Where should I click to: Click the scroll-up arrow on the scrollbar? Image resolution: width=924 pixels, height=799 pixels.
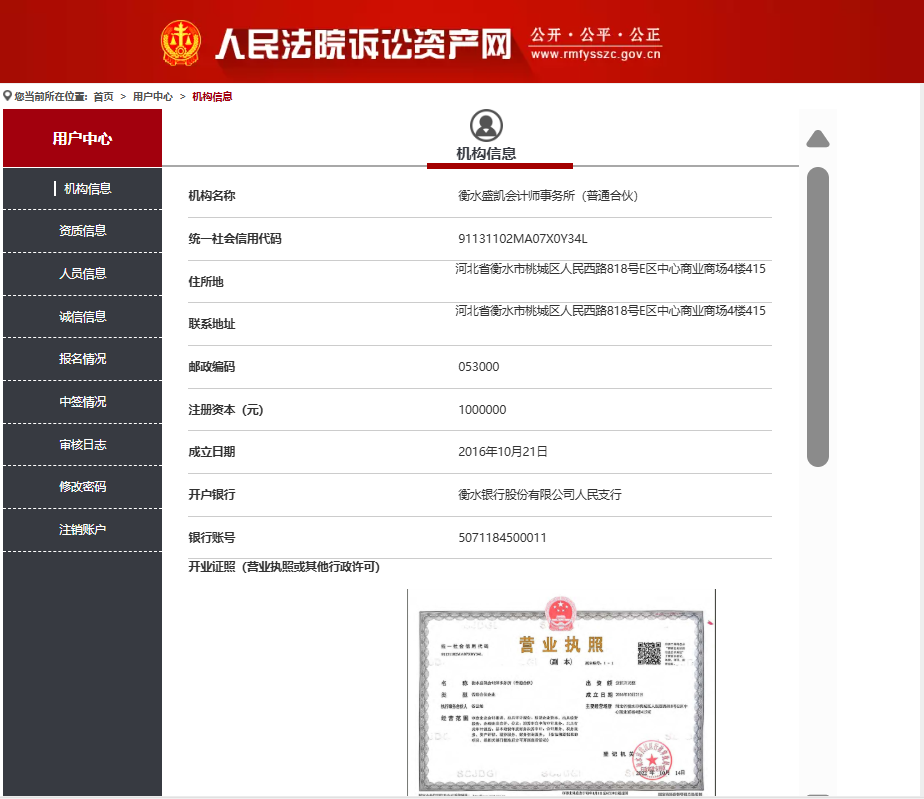tap(818, 138)
